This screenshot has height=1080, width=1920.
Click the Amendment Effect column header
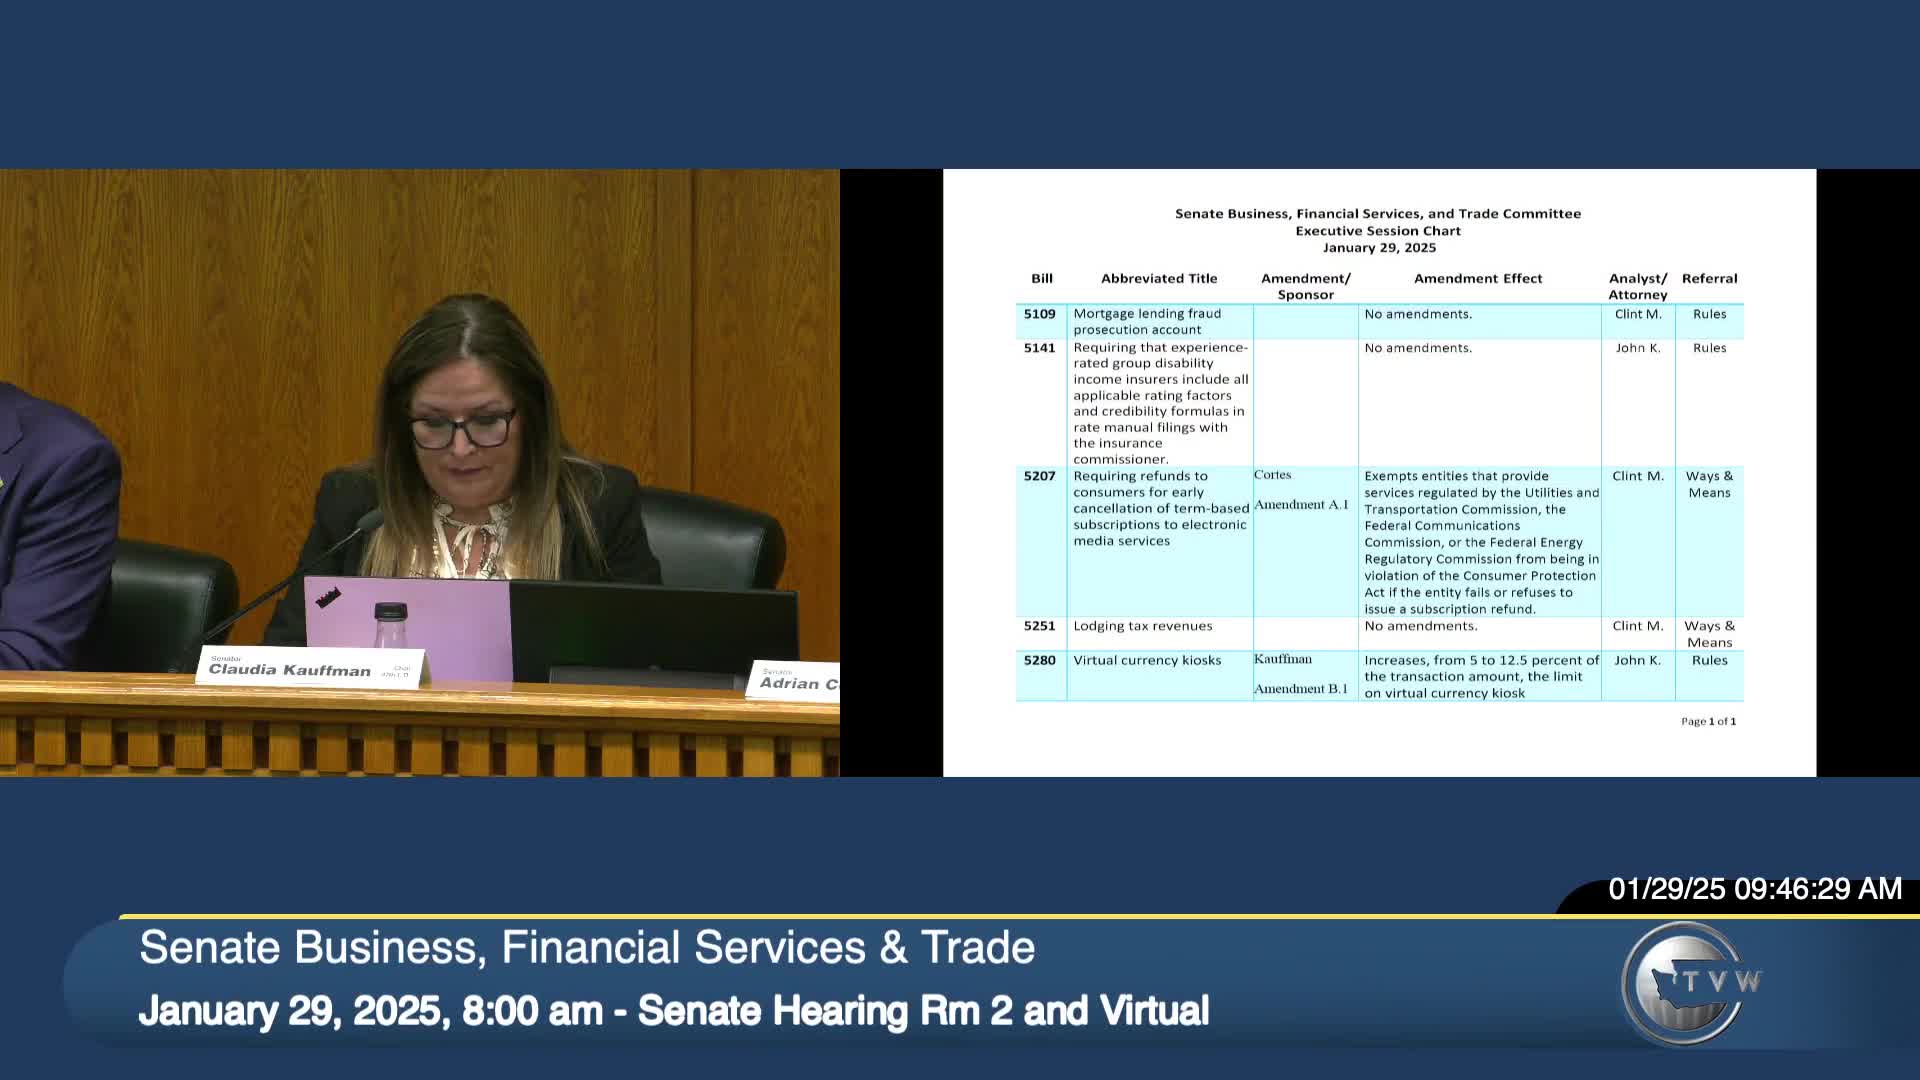coord(1477,279)
